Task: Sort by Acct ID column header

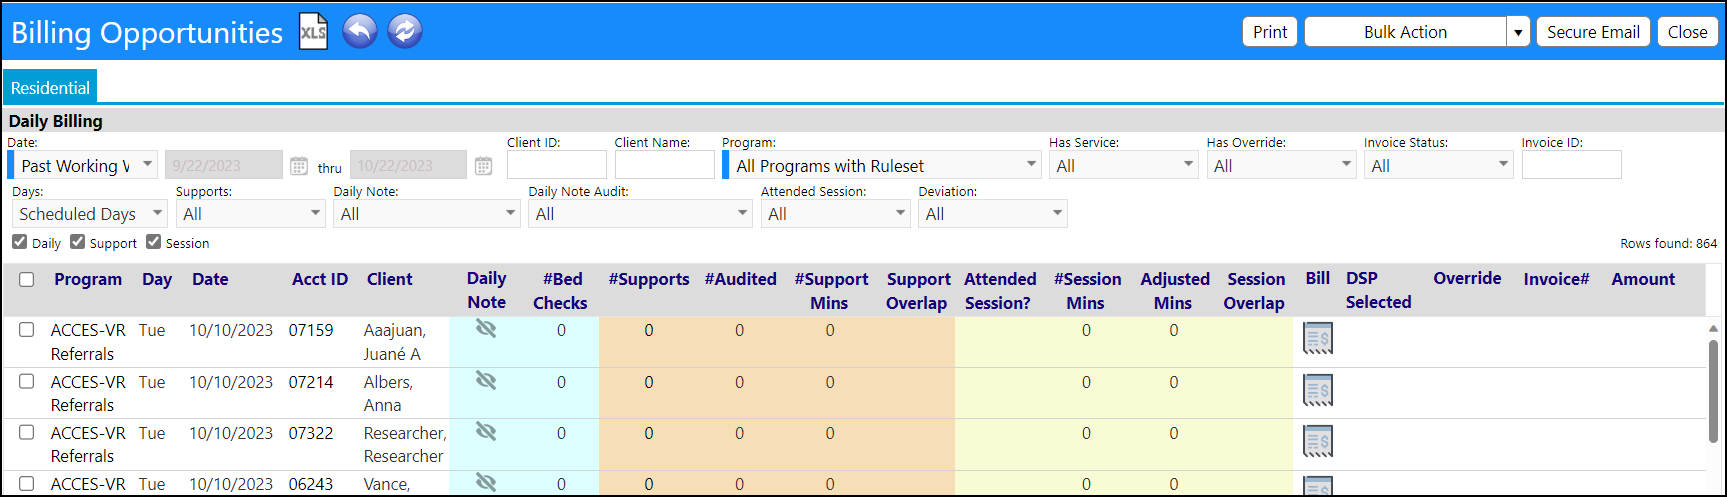Action: [x=320, y=279]
